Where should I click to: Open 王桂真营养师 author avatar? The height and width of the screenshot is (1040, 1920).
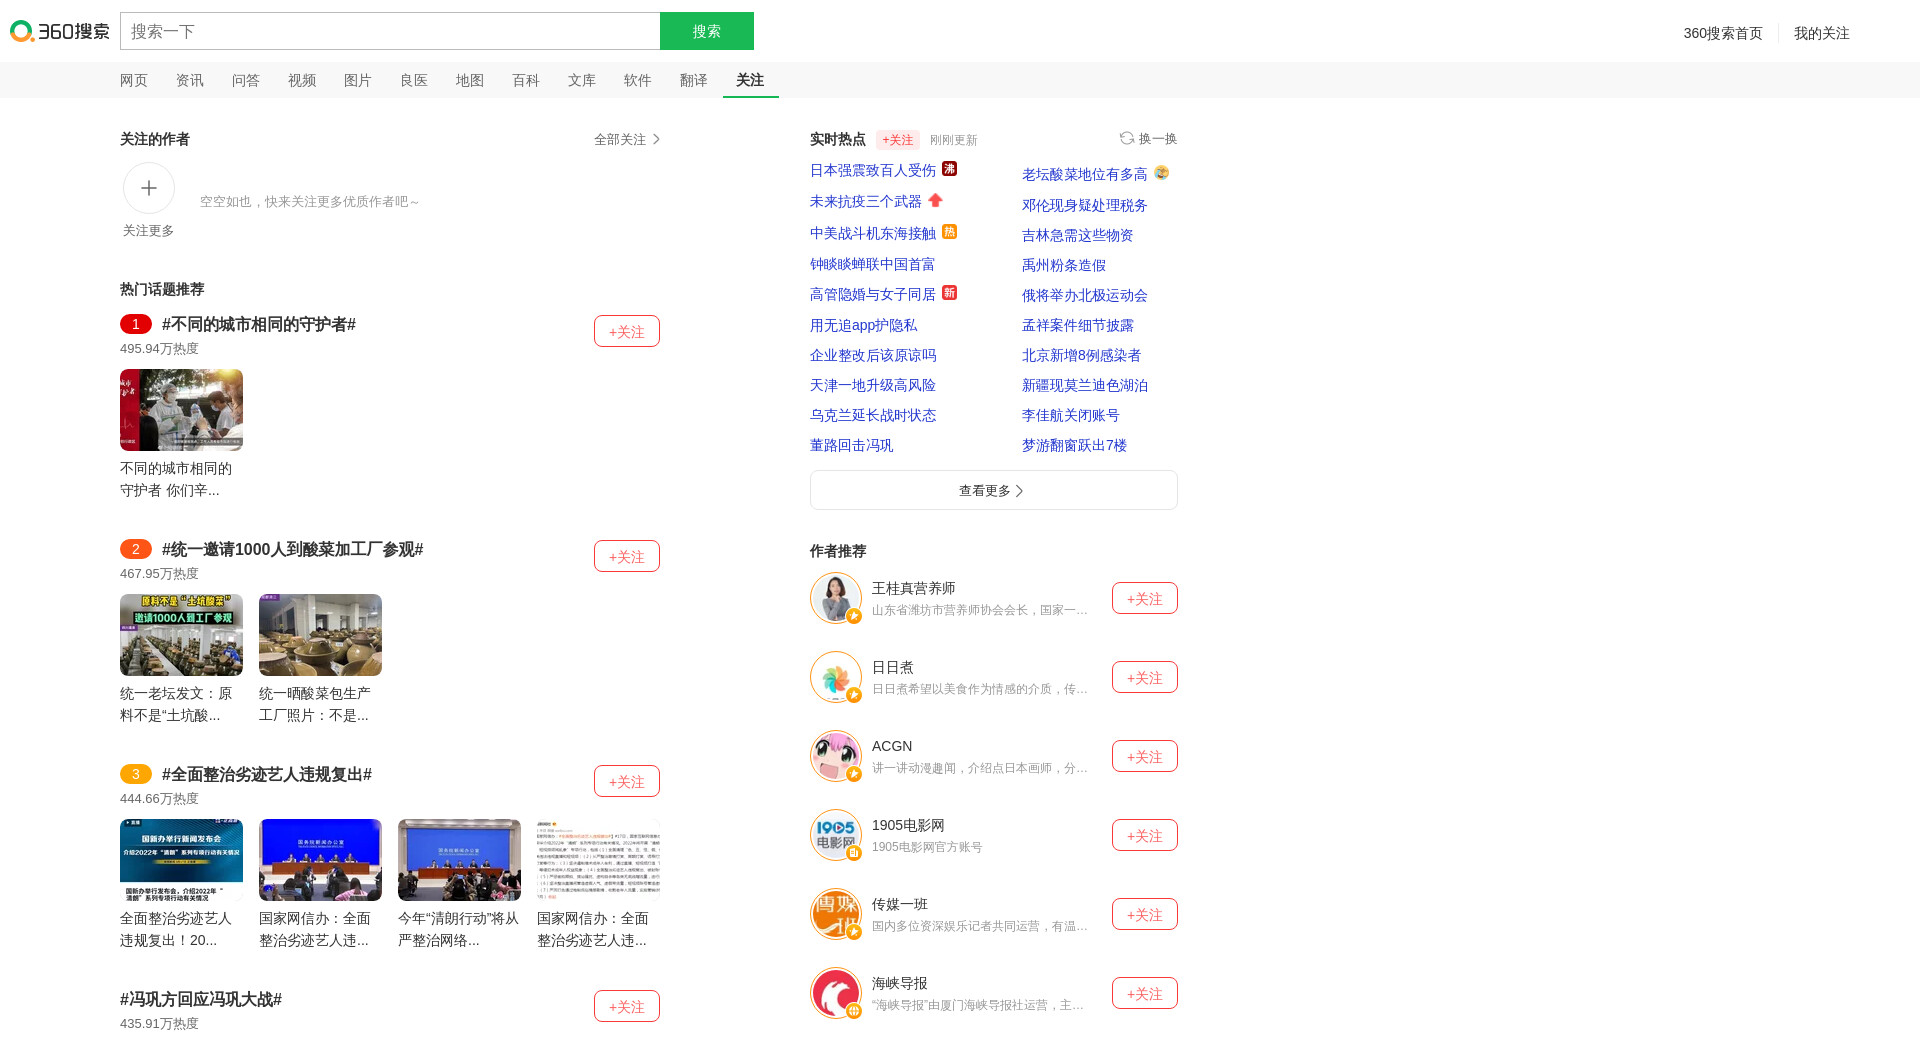click(x=835, y=598)
